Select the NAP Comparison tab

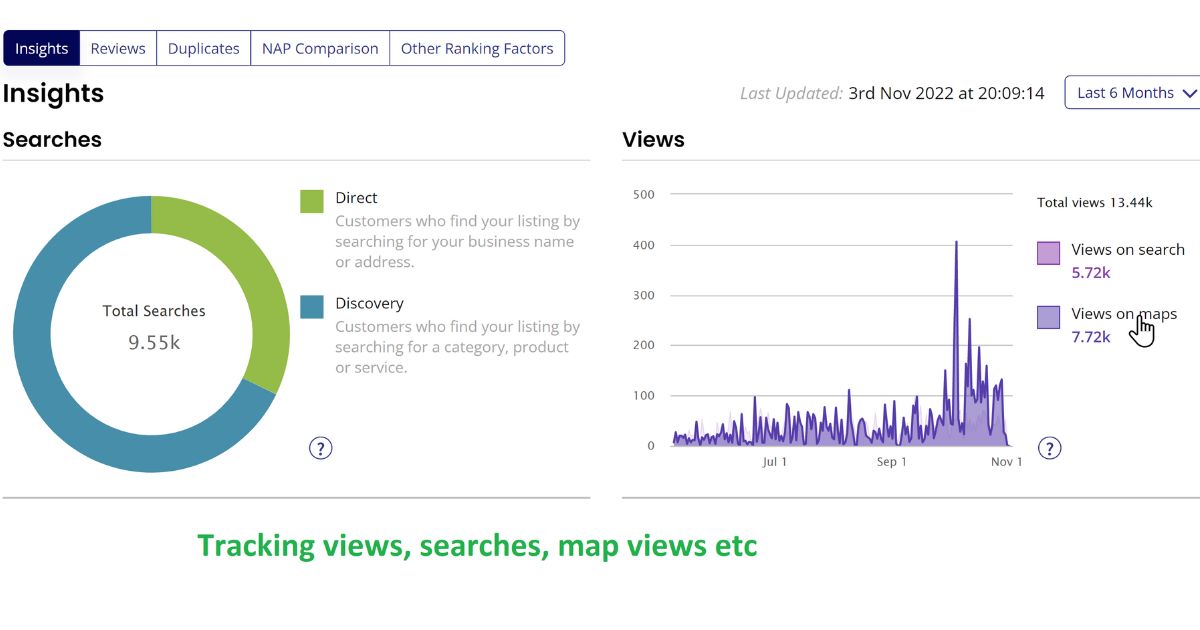[x=320, y=48]
